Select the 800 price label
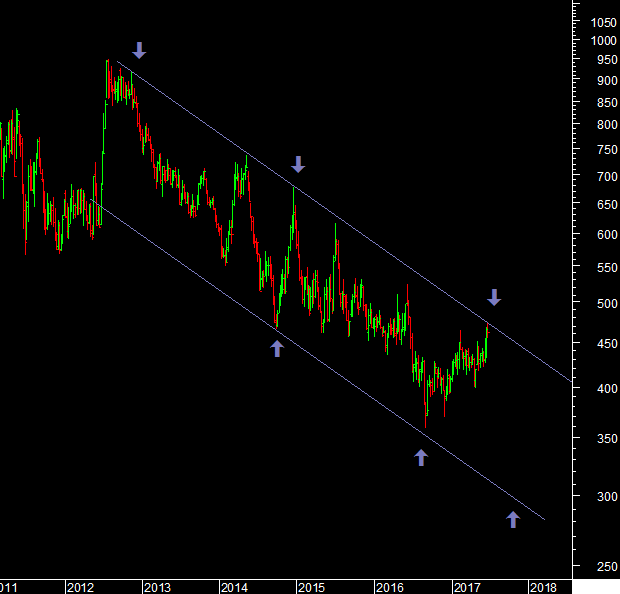620x594 pixels. click(607, 125)
